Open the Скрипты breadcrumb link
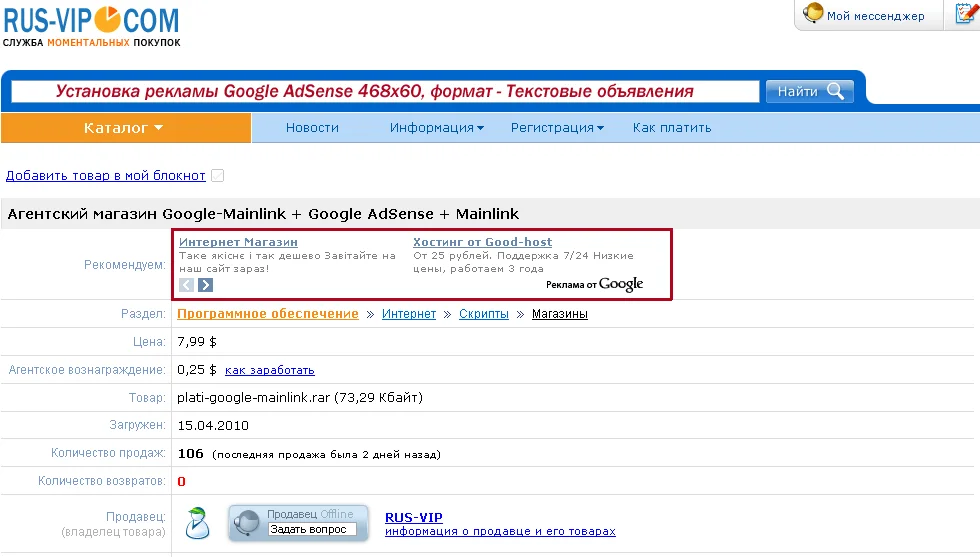Image resolution: width=980 pixels, height=557 pixels. coord(484,314)
